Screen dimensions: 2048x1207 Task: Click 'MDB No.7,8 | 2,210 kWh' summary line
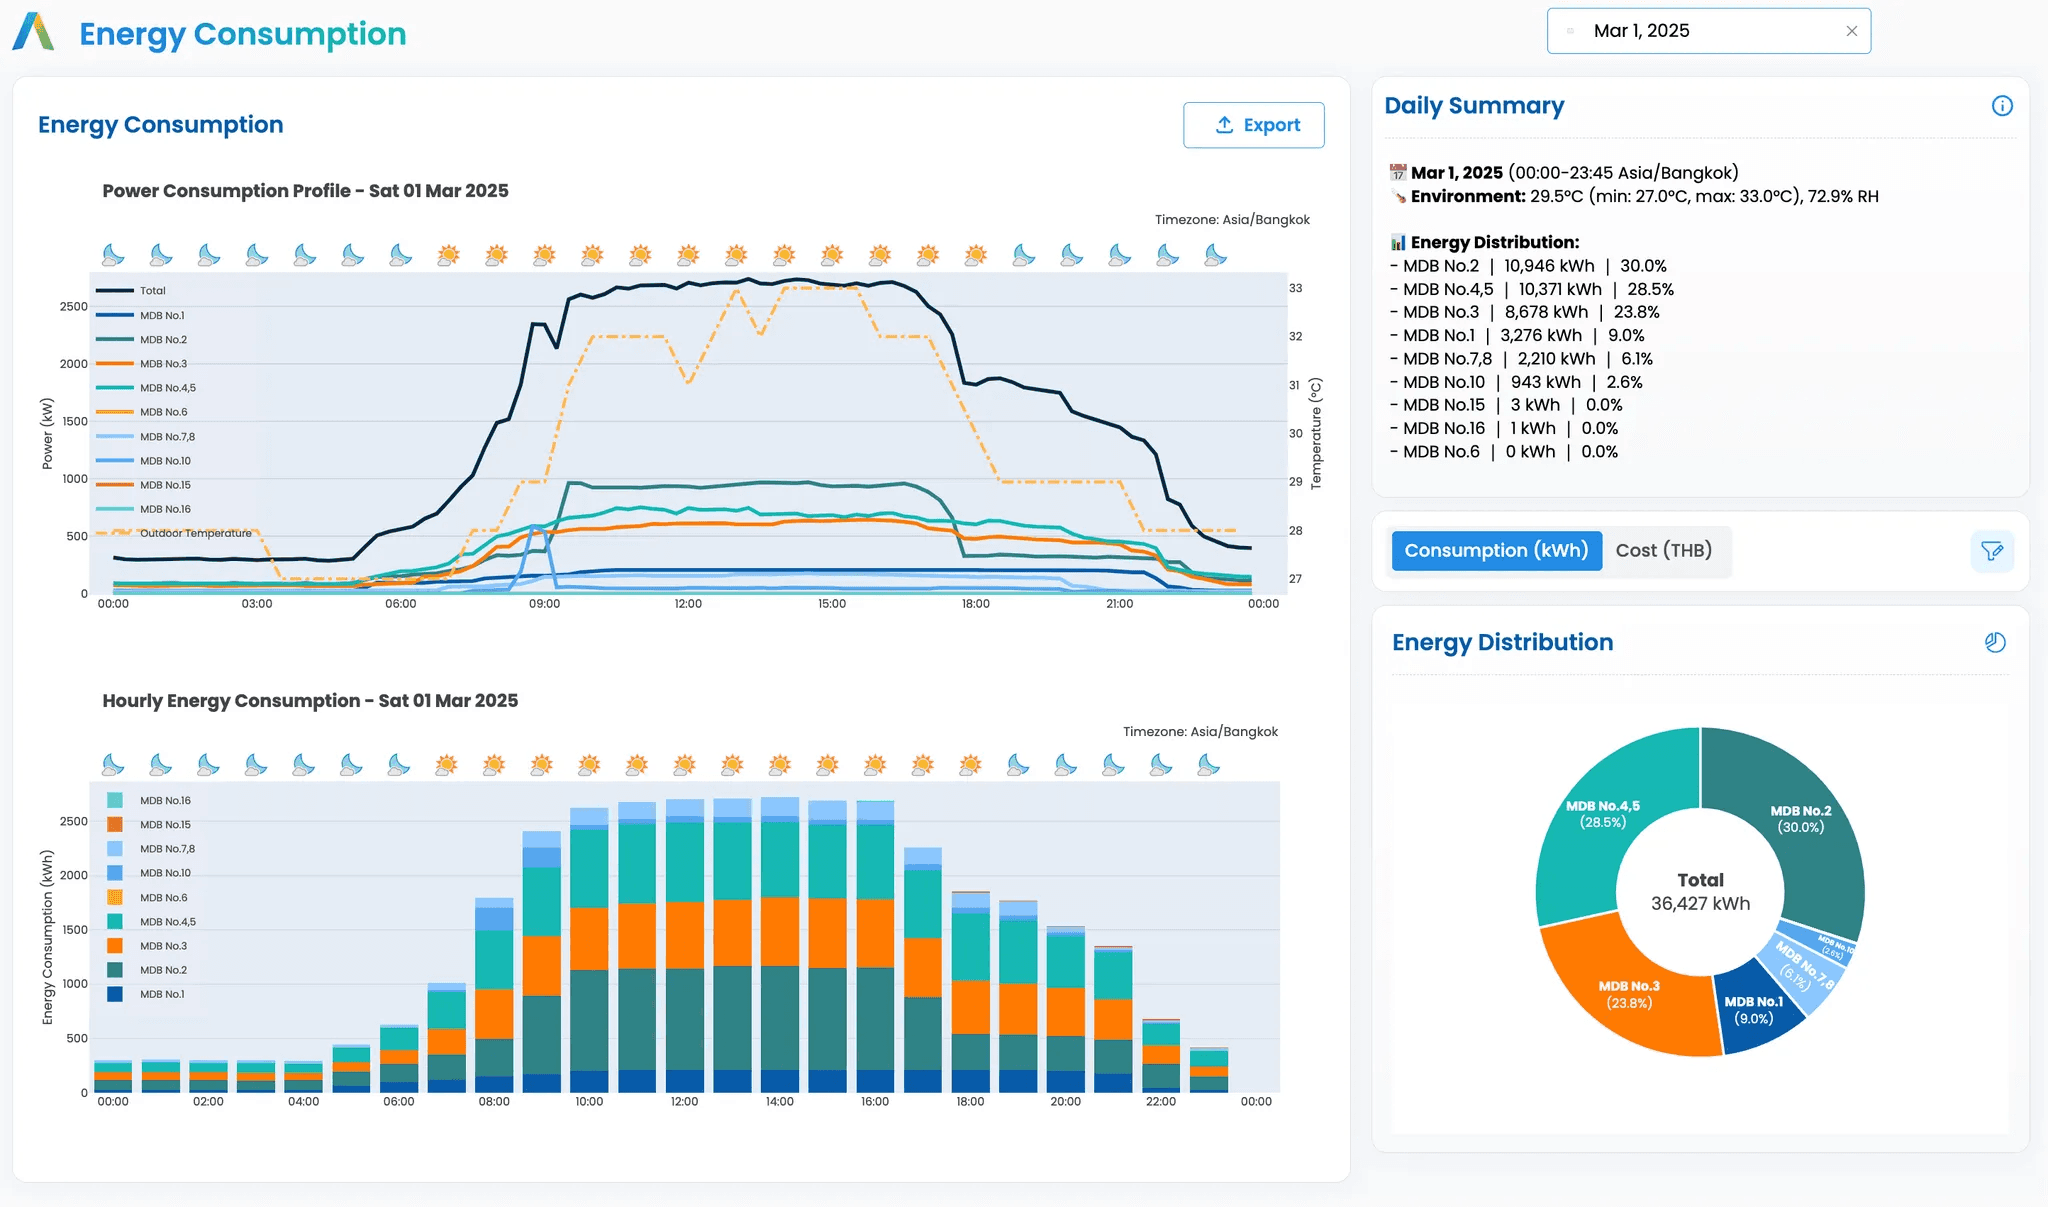[1521, 359]
